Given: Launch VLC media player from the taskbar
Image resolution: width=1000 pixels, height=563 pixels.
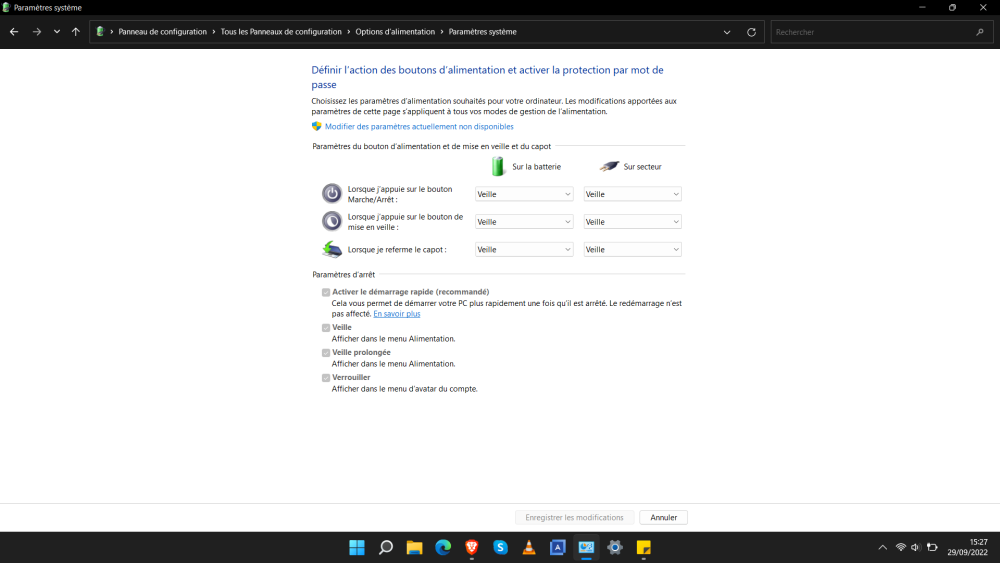Looking at the screenshot, I should point(530,547).
